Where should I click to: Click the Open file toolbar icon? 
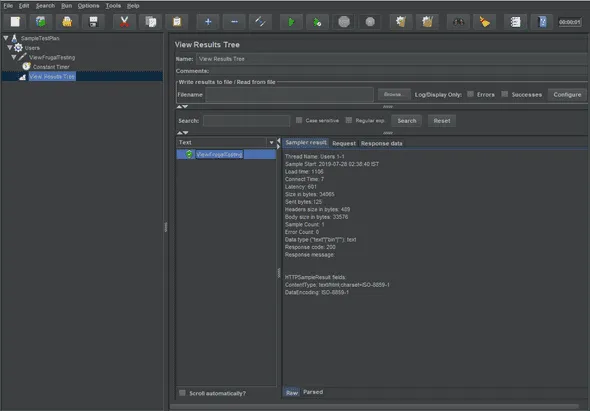point(67,22)
